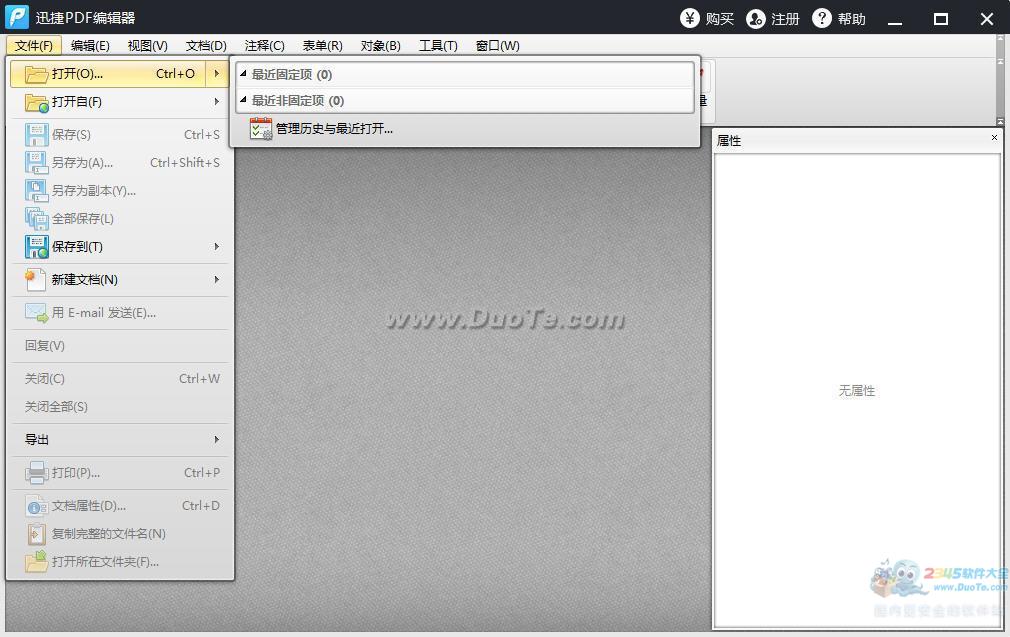Click the 注册 text link

coord(785,19)
